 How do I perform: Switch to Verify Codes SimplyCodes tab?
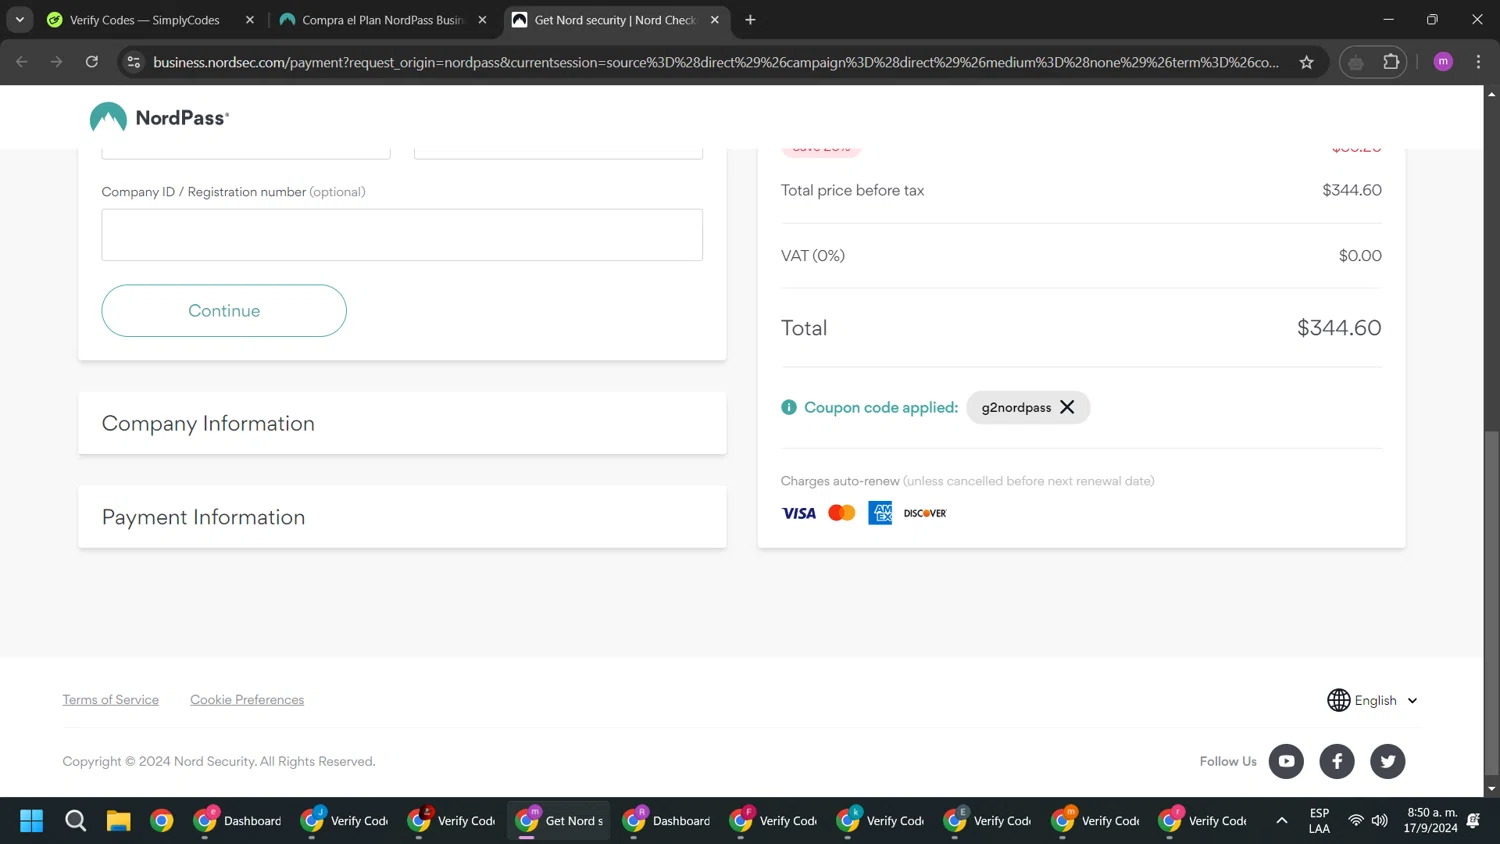145,20
